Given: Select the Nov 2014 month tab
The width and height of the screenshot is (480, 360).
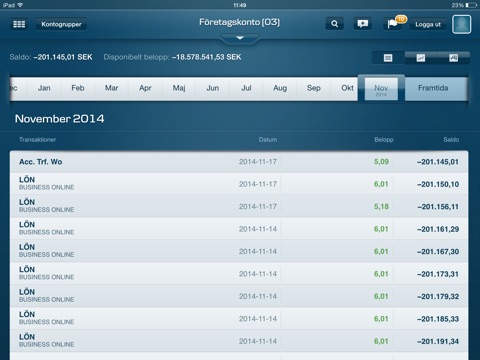Looking at the screenshot, I should click(381, 89).
